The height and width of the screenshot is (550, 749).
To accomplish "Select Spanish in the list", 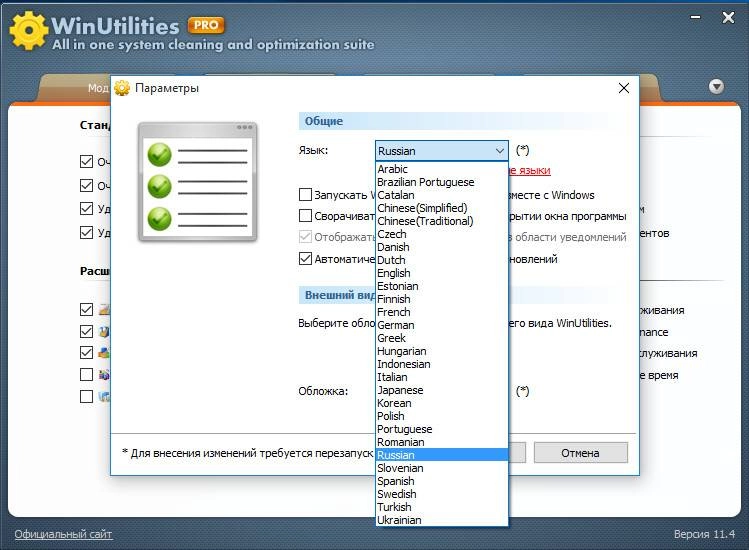I will (441, 481).
